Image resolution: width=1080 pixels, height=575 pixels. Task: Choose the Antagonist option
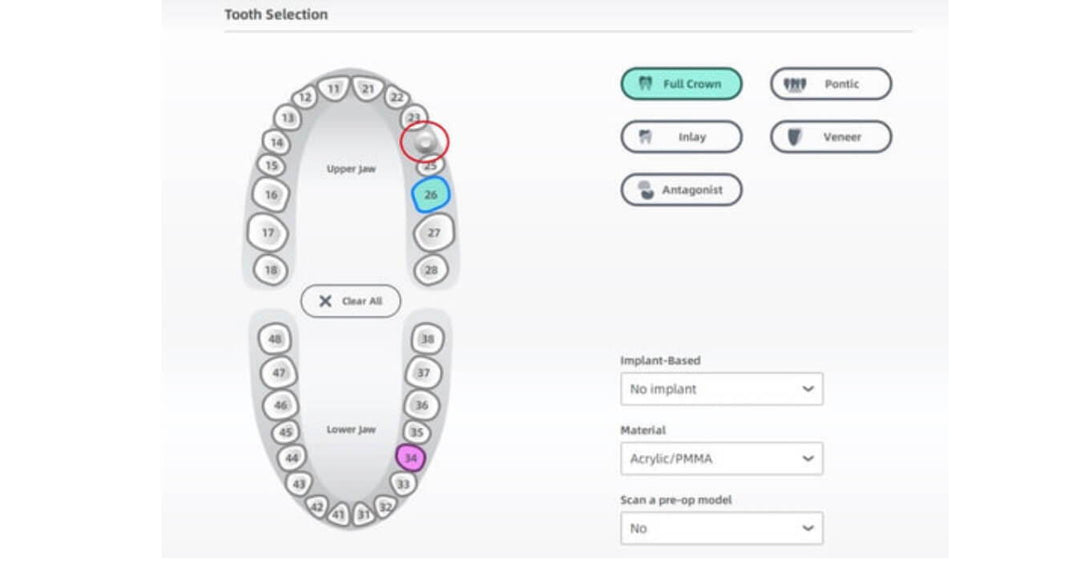pyautogui.click(x=681, y=190)
